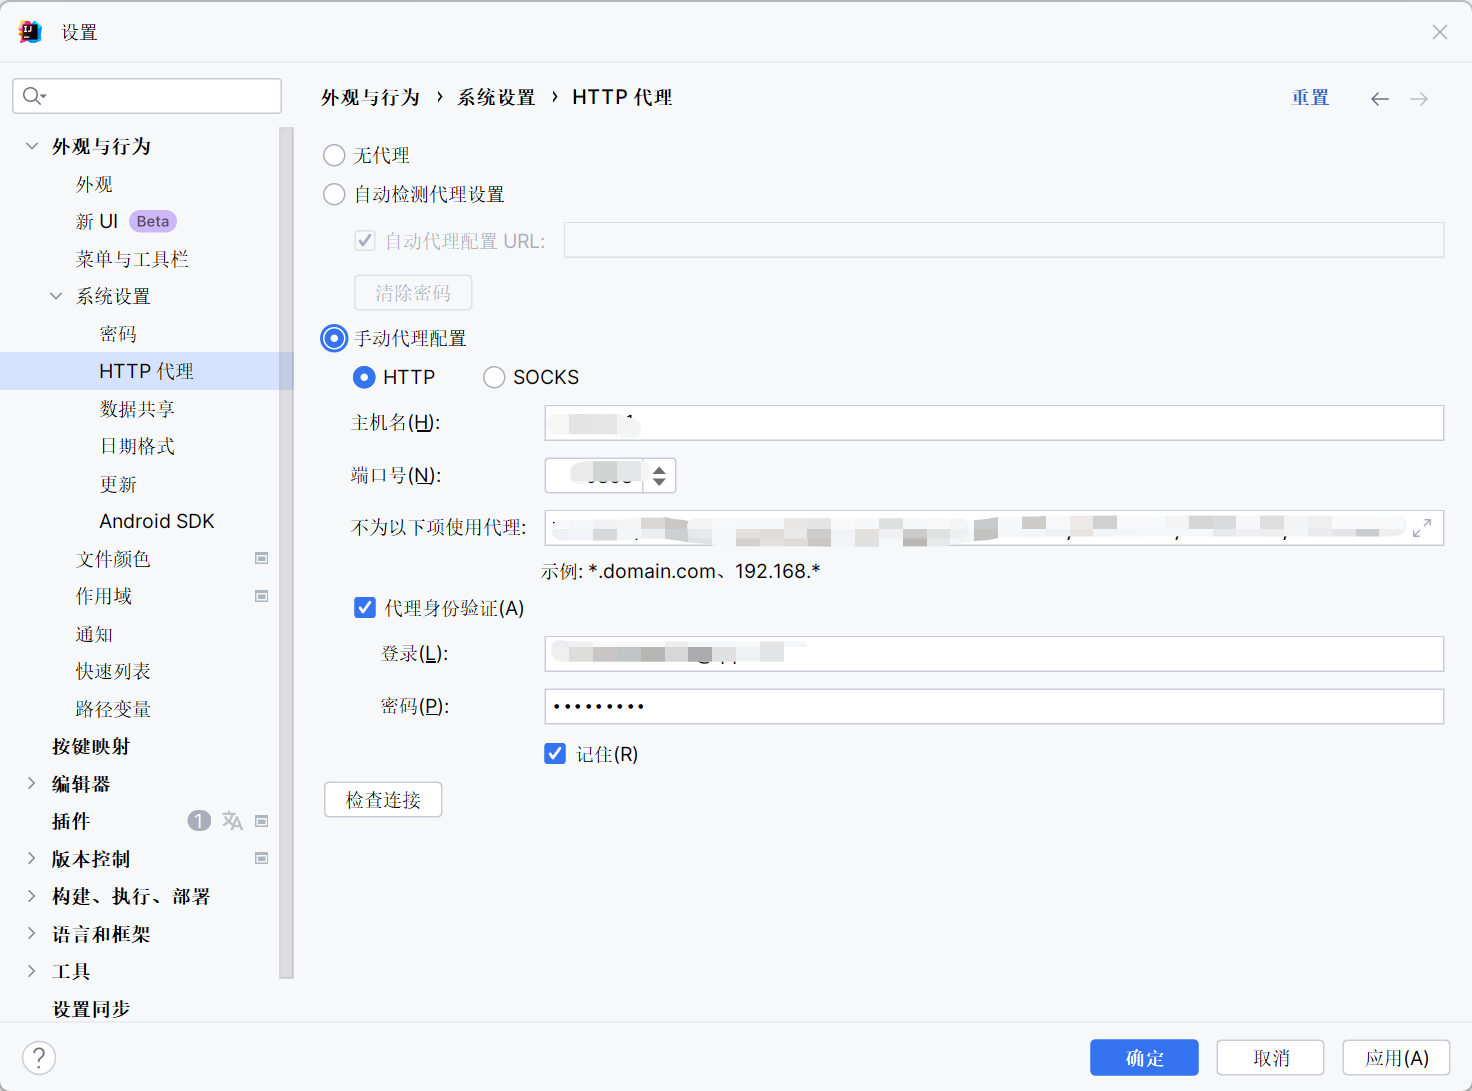Open 菜单与工具栏 settings page
This screenshot has width=1472, height=1091.
click(x=132, y=259)
